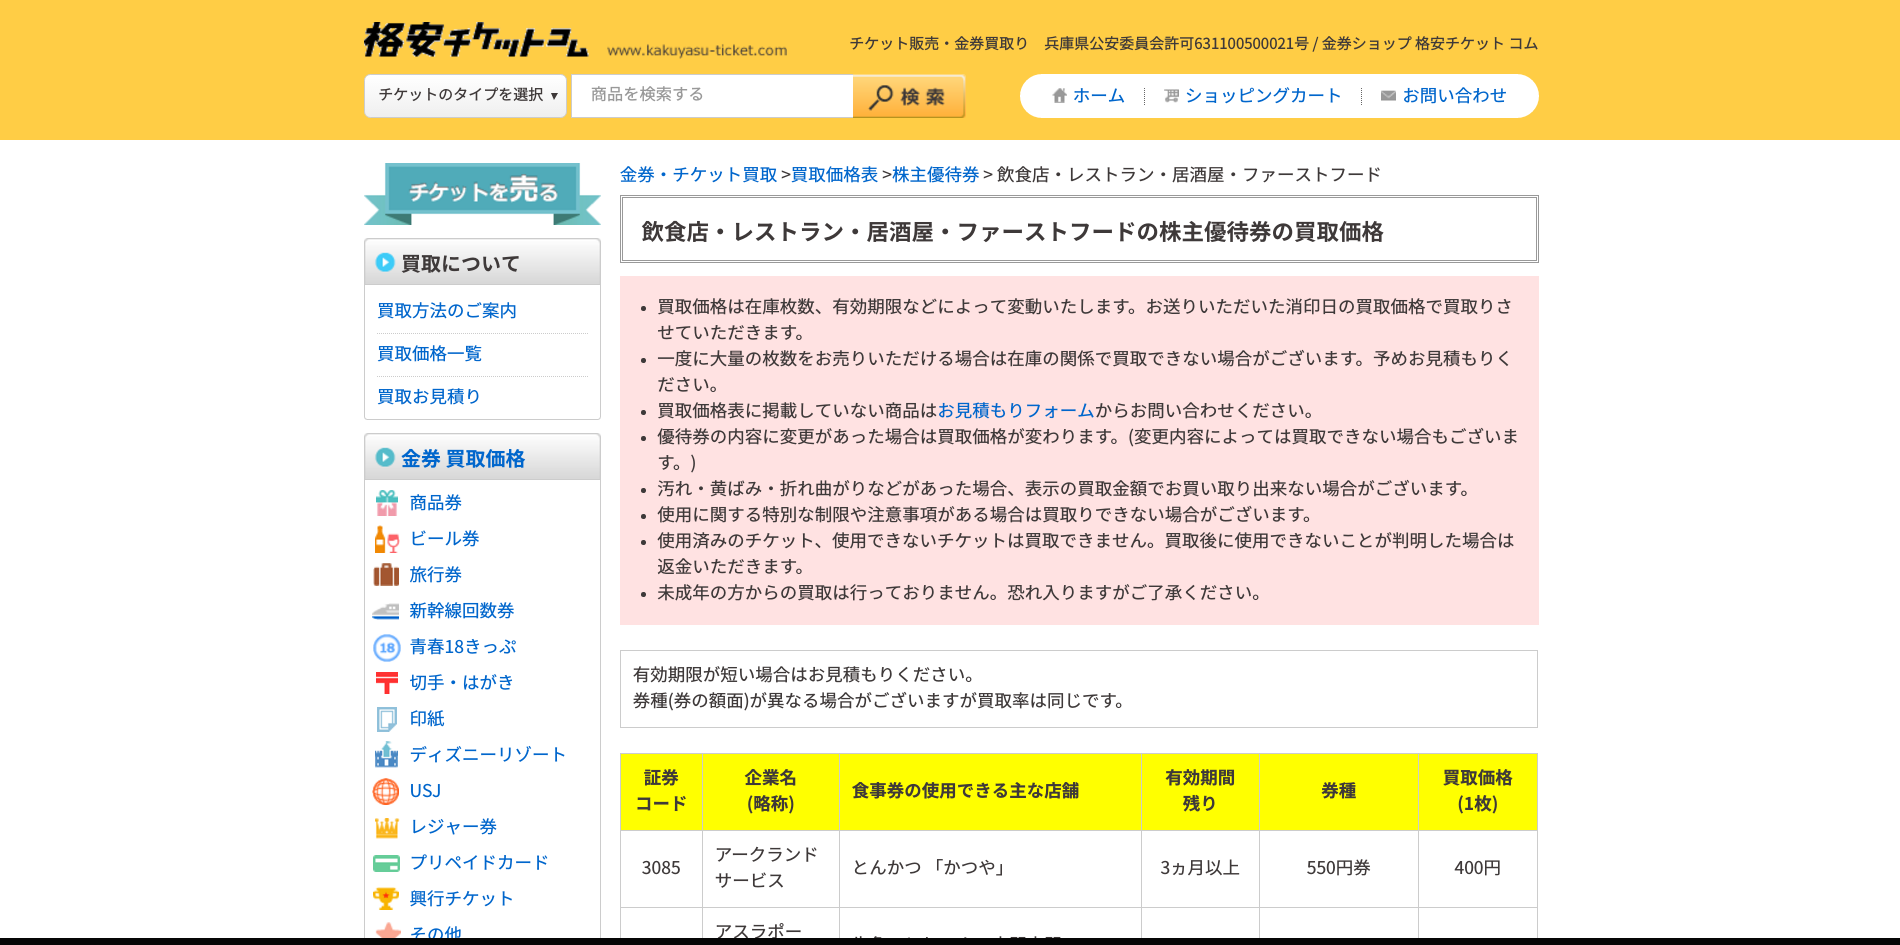This screenshot has width=1900, height=945.
Task: Click the 商品を検索する search field
Action: tap(712, 96)
